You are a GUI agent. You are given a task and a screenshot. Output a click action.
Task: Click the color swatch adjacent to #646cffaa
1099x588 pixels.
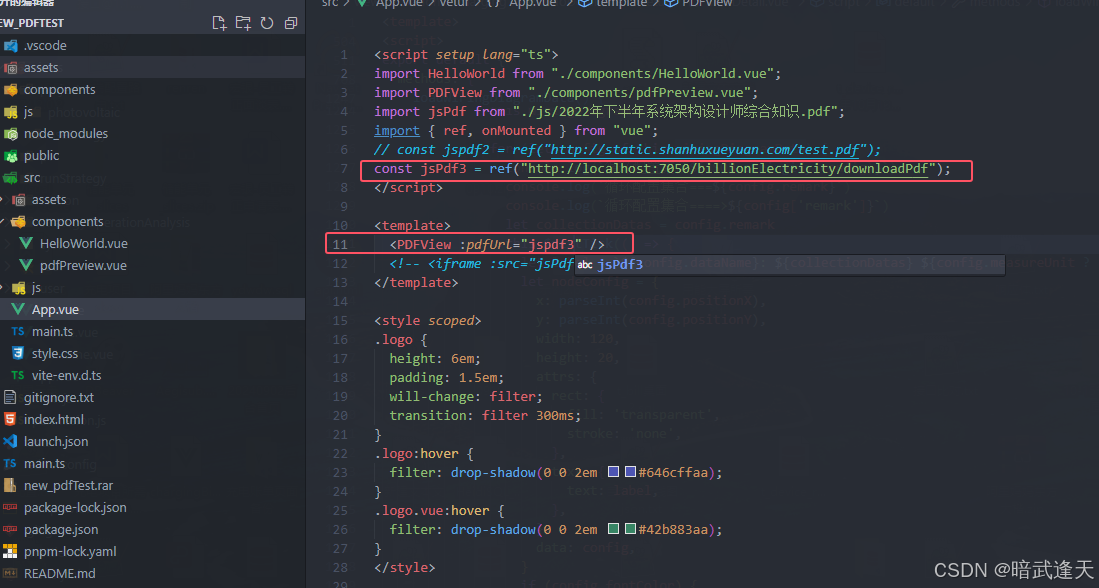point(630,472)
